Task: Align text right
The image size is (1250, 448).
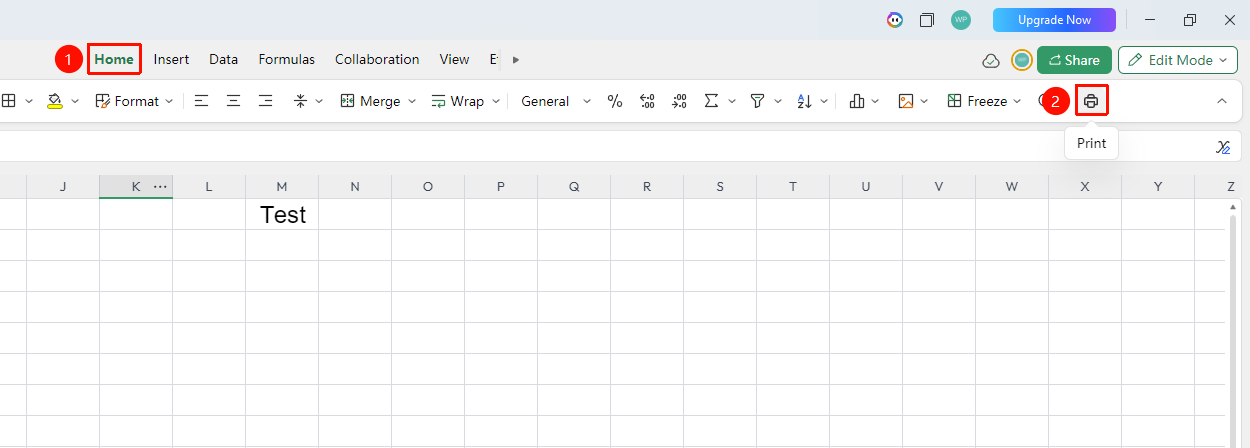Action: tap(266, 101)
